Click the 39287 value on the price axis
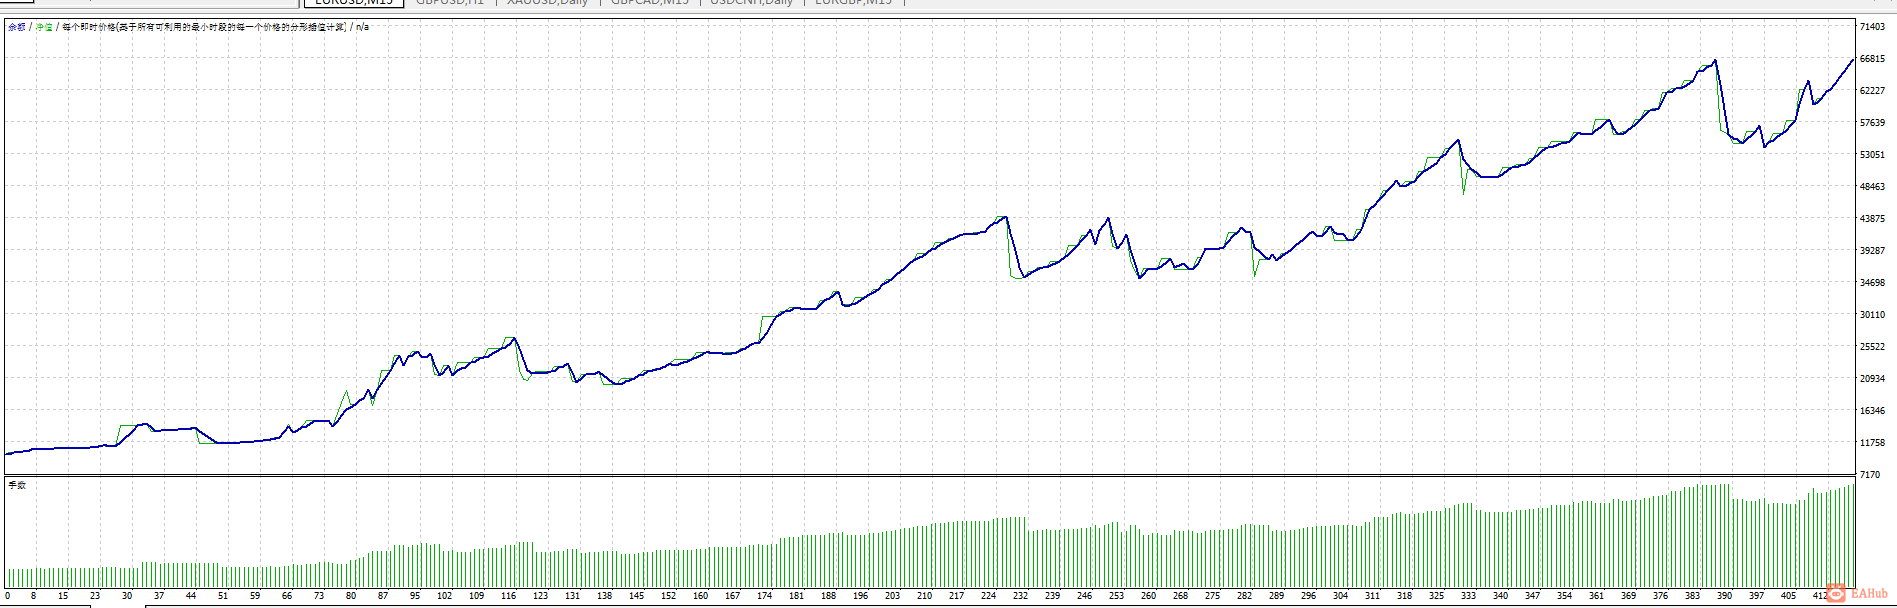The width and height of the screenshot is (1897, 608). pos(1872,251)
